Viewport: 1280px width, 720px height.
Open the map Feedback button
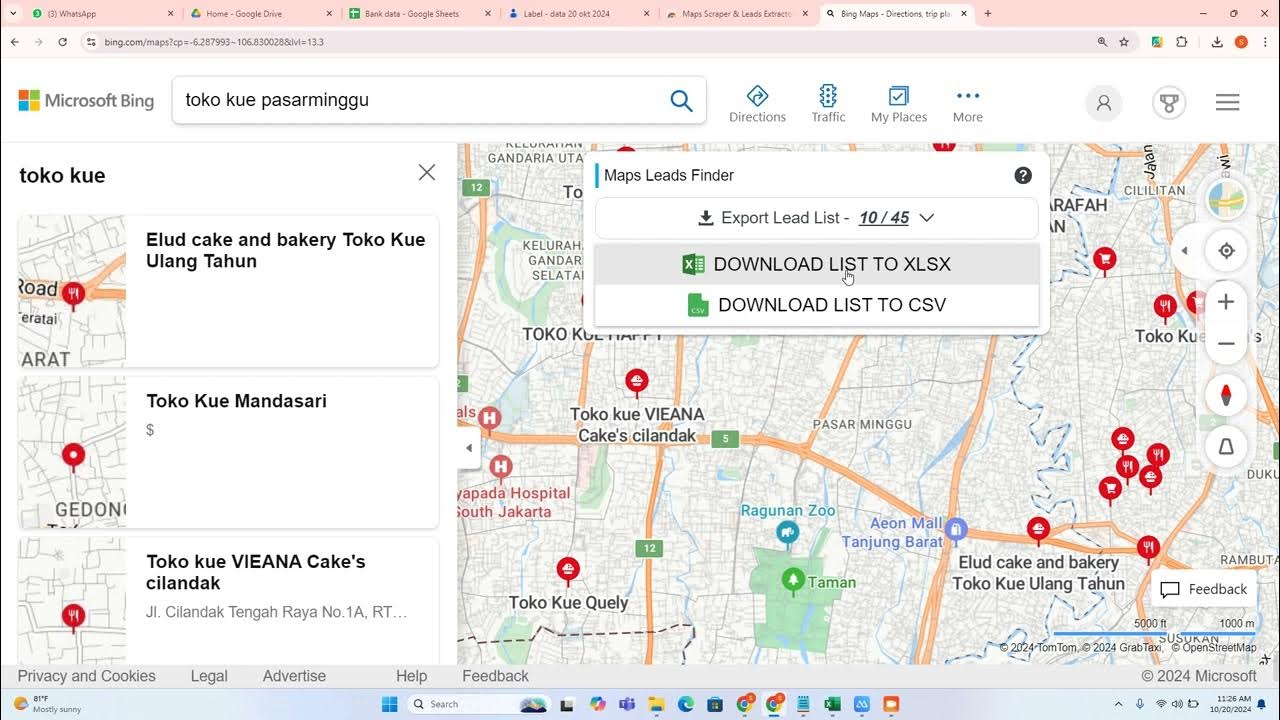(1204, 589)
